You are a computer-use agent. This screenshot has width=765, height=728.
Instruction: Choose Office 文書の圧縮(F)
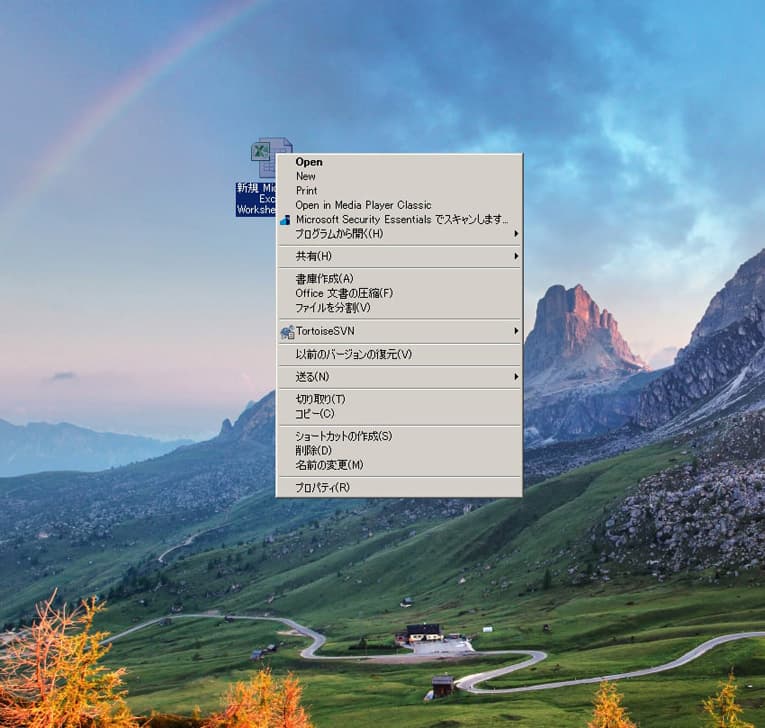[x=344, y=293]
